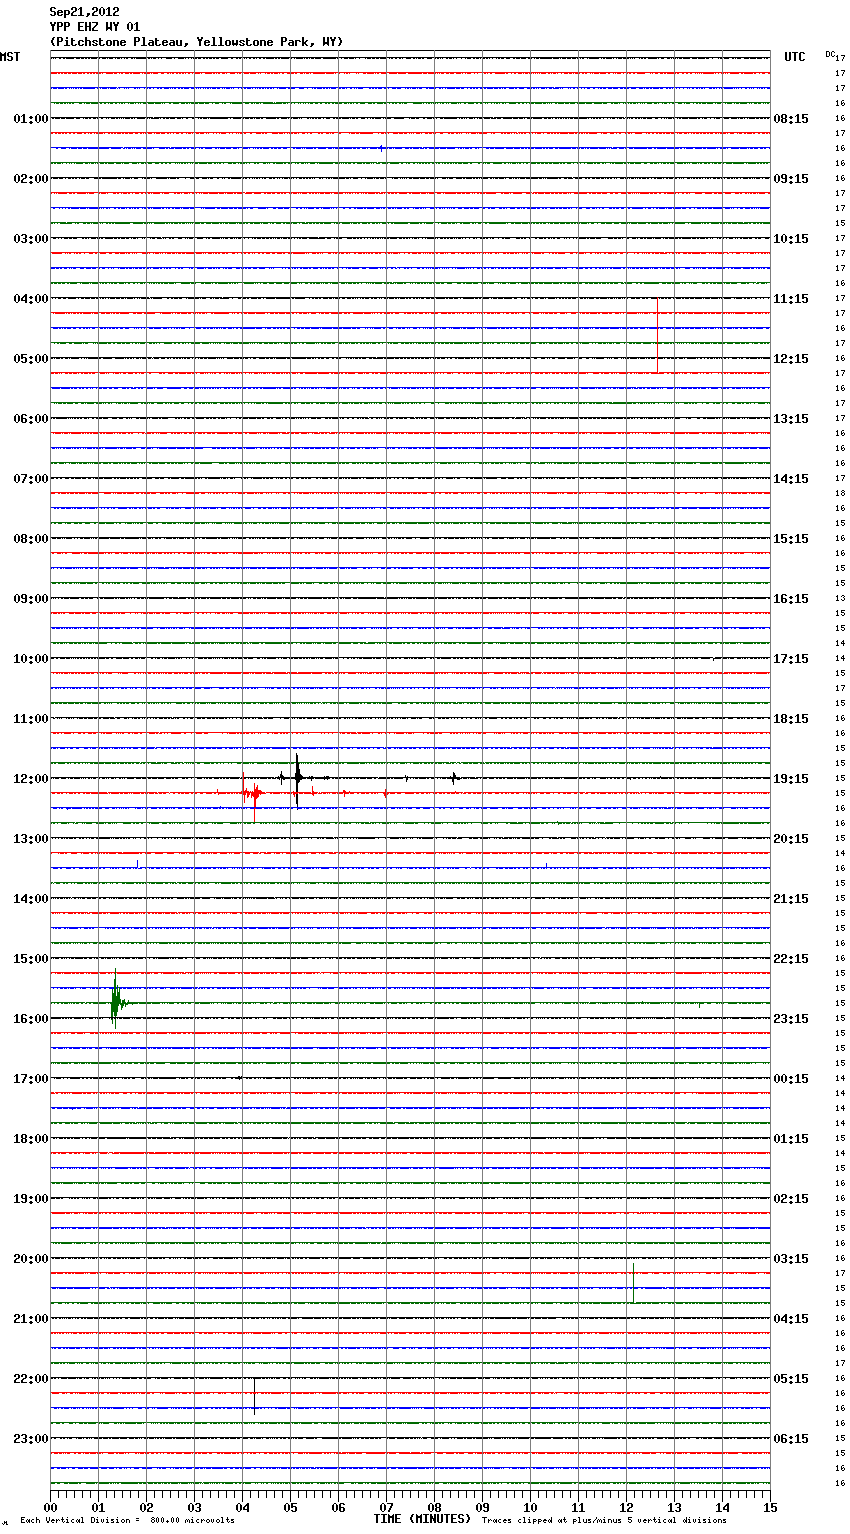The width and height of the screenshot is (850, 1534).
Task: Select the 22:00 MST time label
Action: [31, 1379]
